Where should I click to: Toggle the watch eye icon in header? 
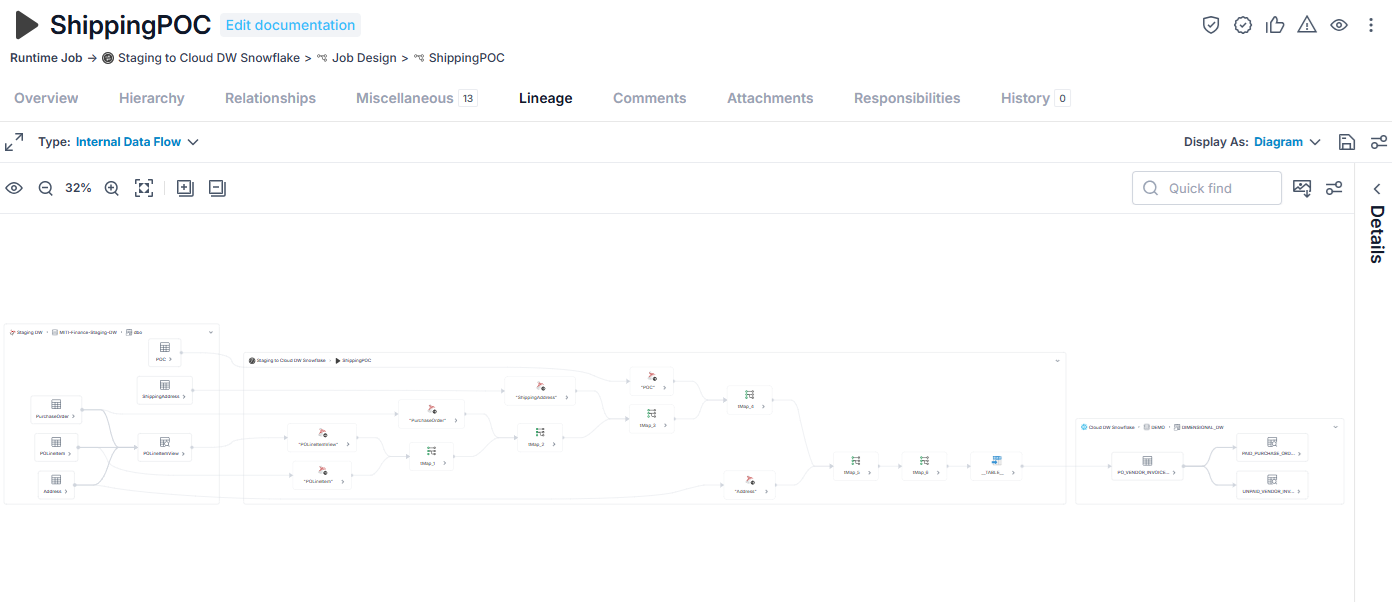tap(1339, 25)
